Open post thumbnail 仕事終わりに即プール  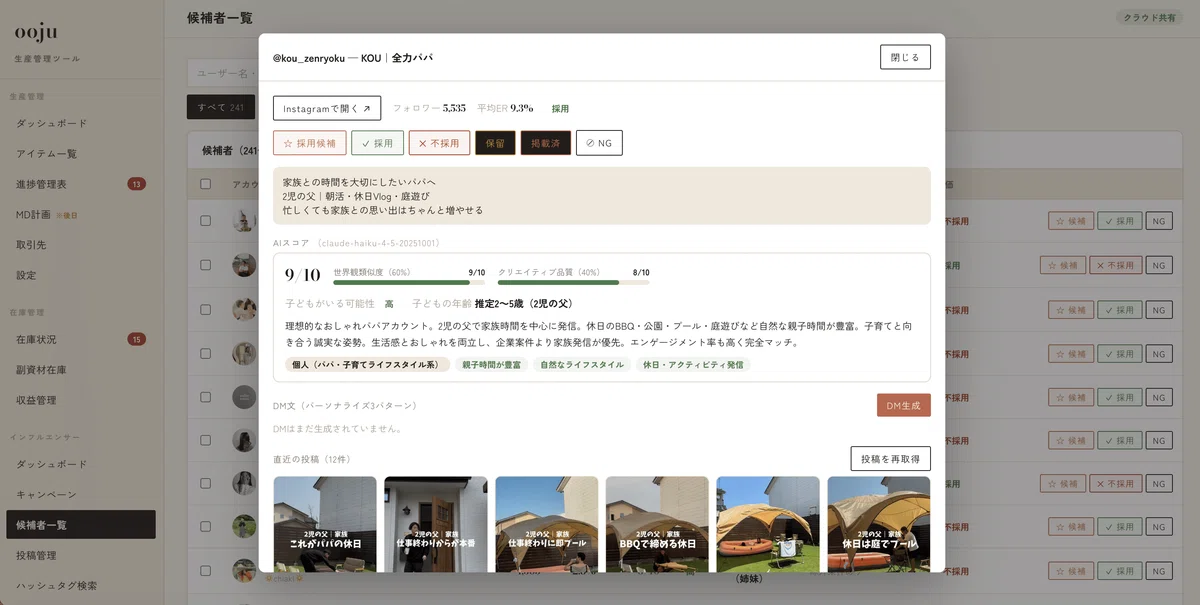[547, 524]
